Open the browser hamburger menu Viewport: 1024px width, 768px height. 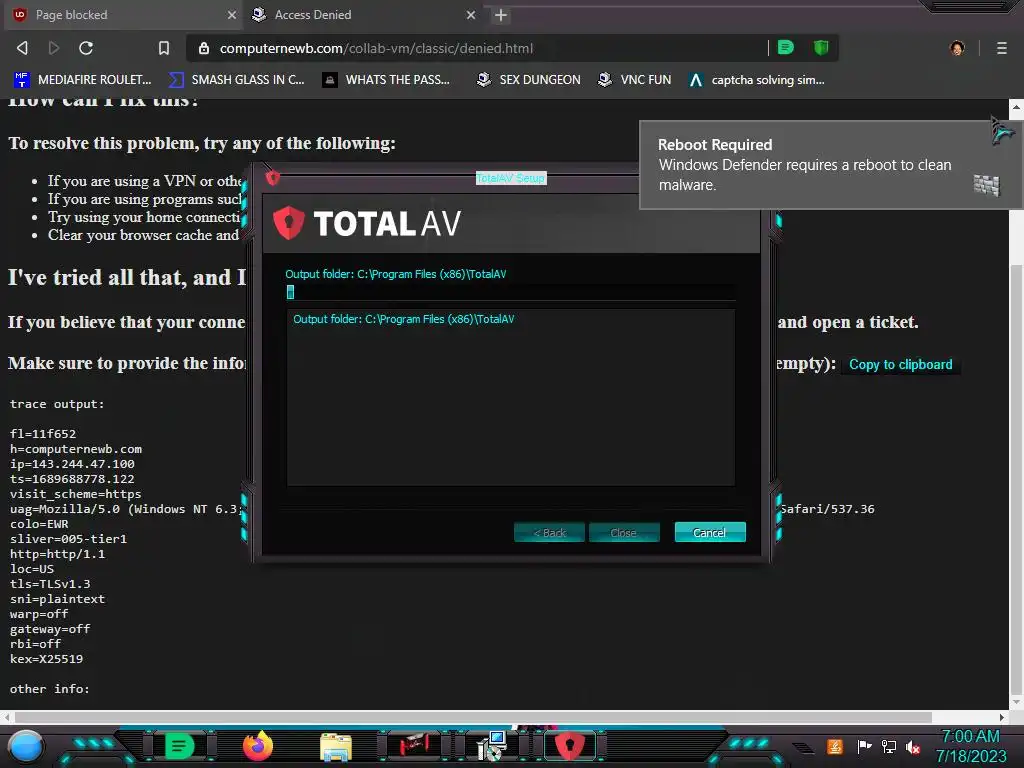click(1001, 48)
